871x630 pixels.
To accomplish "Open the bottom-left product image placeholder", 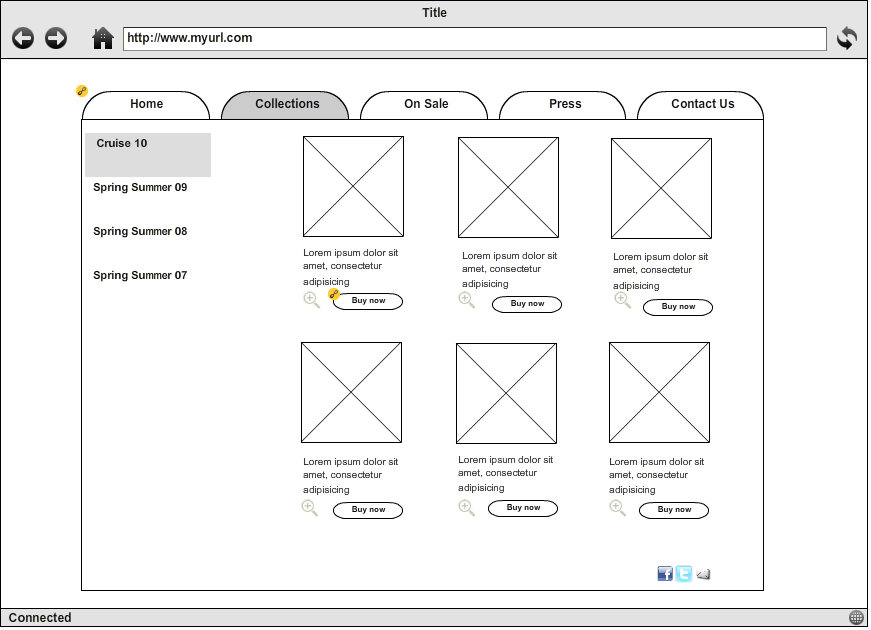I will click(x=352, y=393).
